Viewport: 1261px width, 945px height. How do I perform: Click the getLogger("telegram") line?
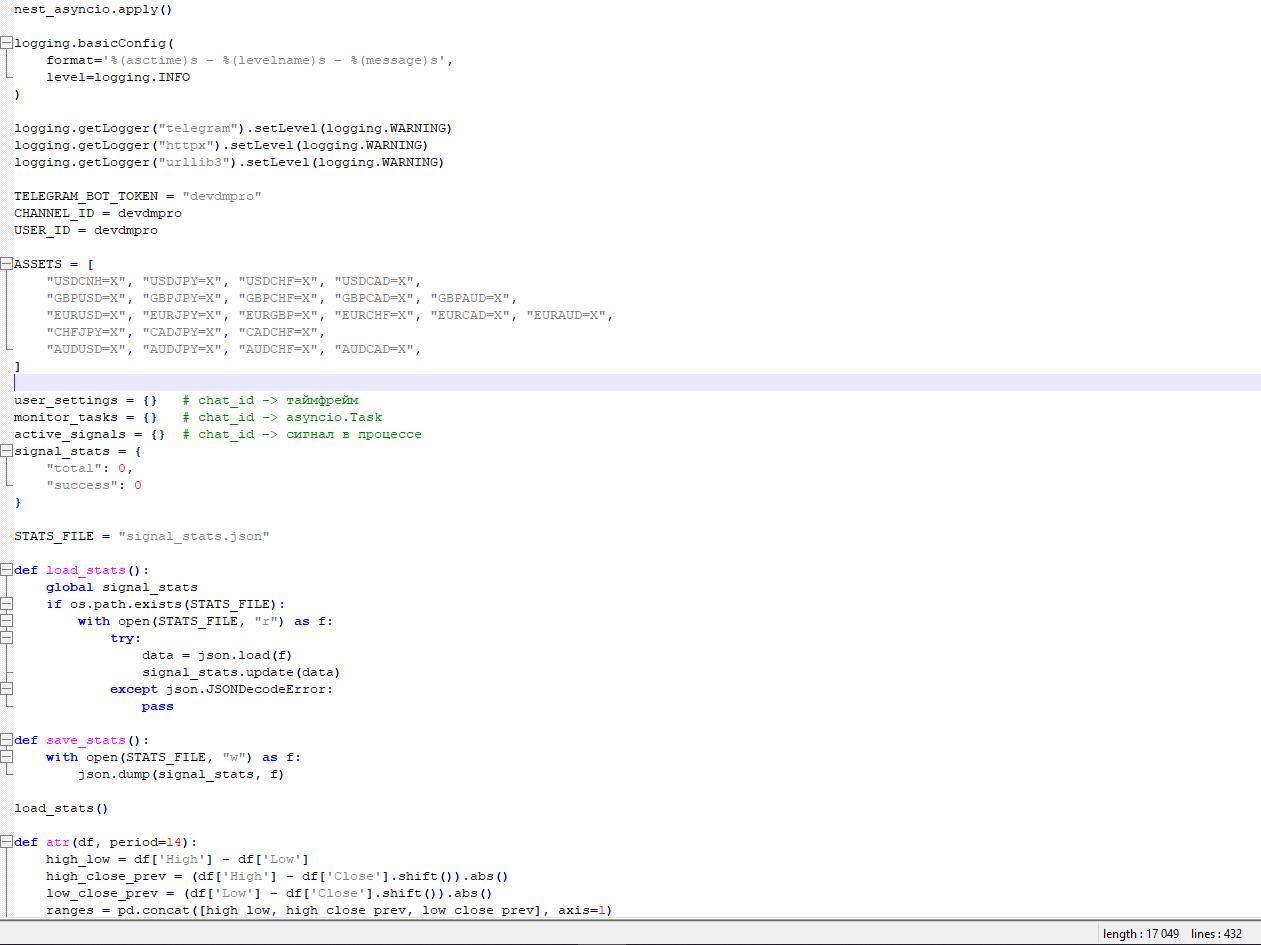coord(233,128)
